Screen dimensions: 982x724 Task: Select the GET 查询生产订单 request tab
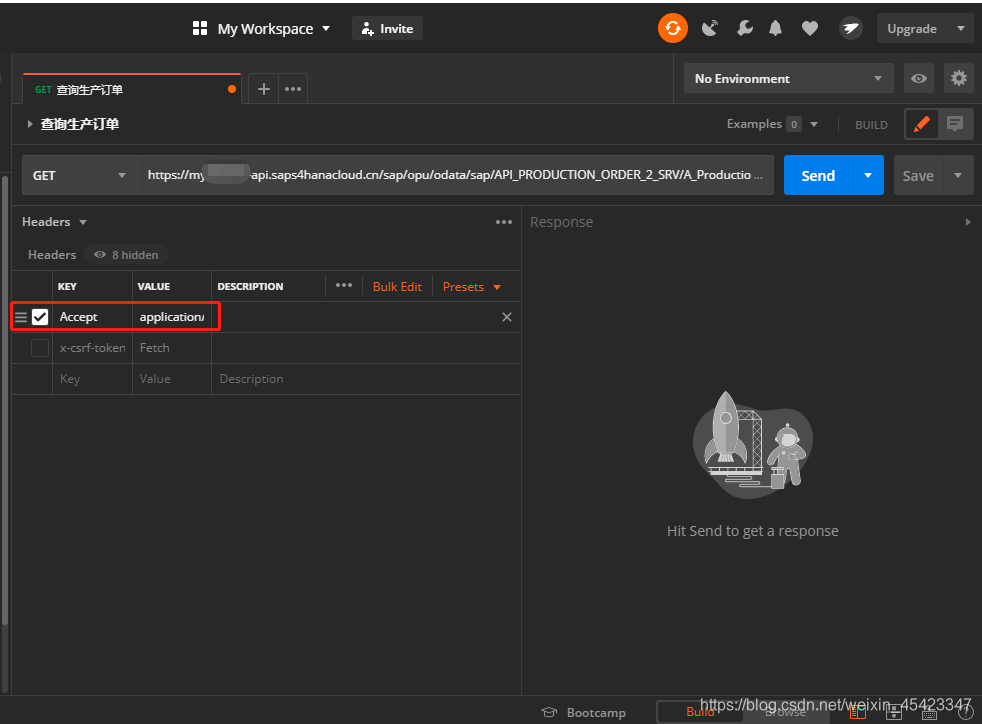[x=132, y=89]
